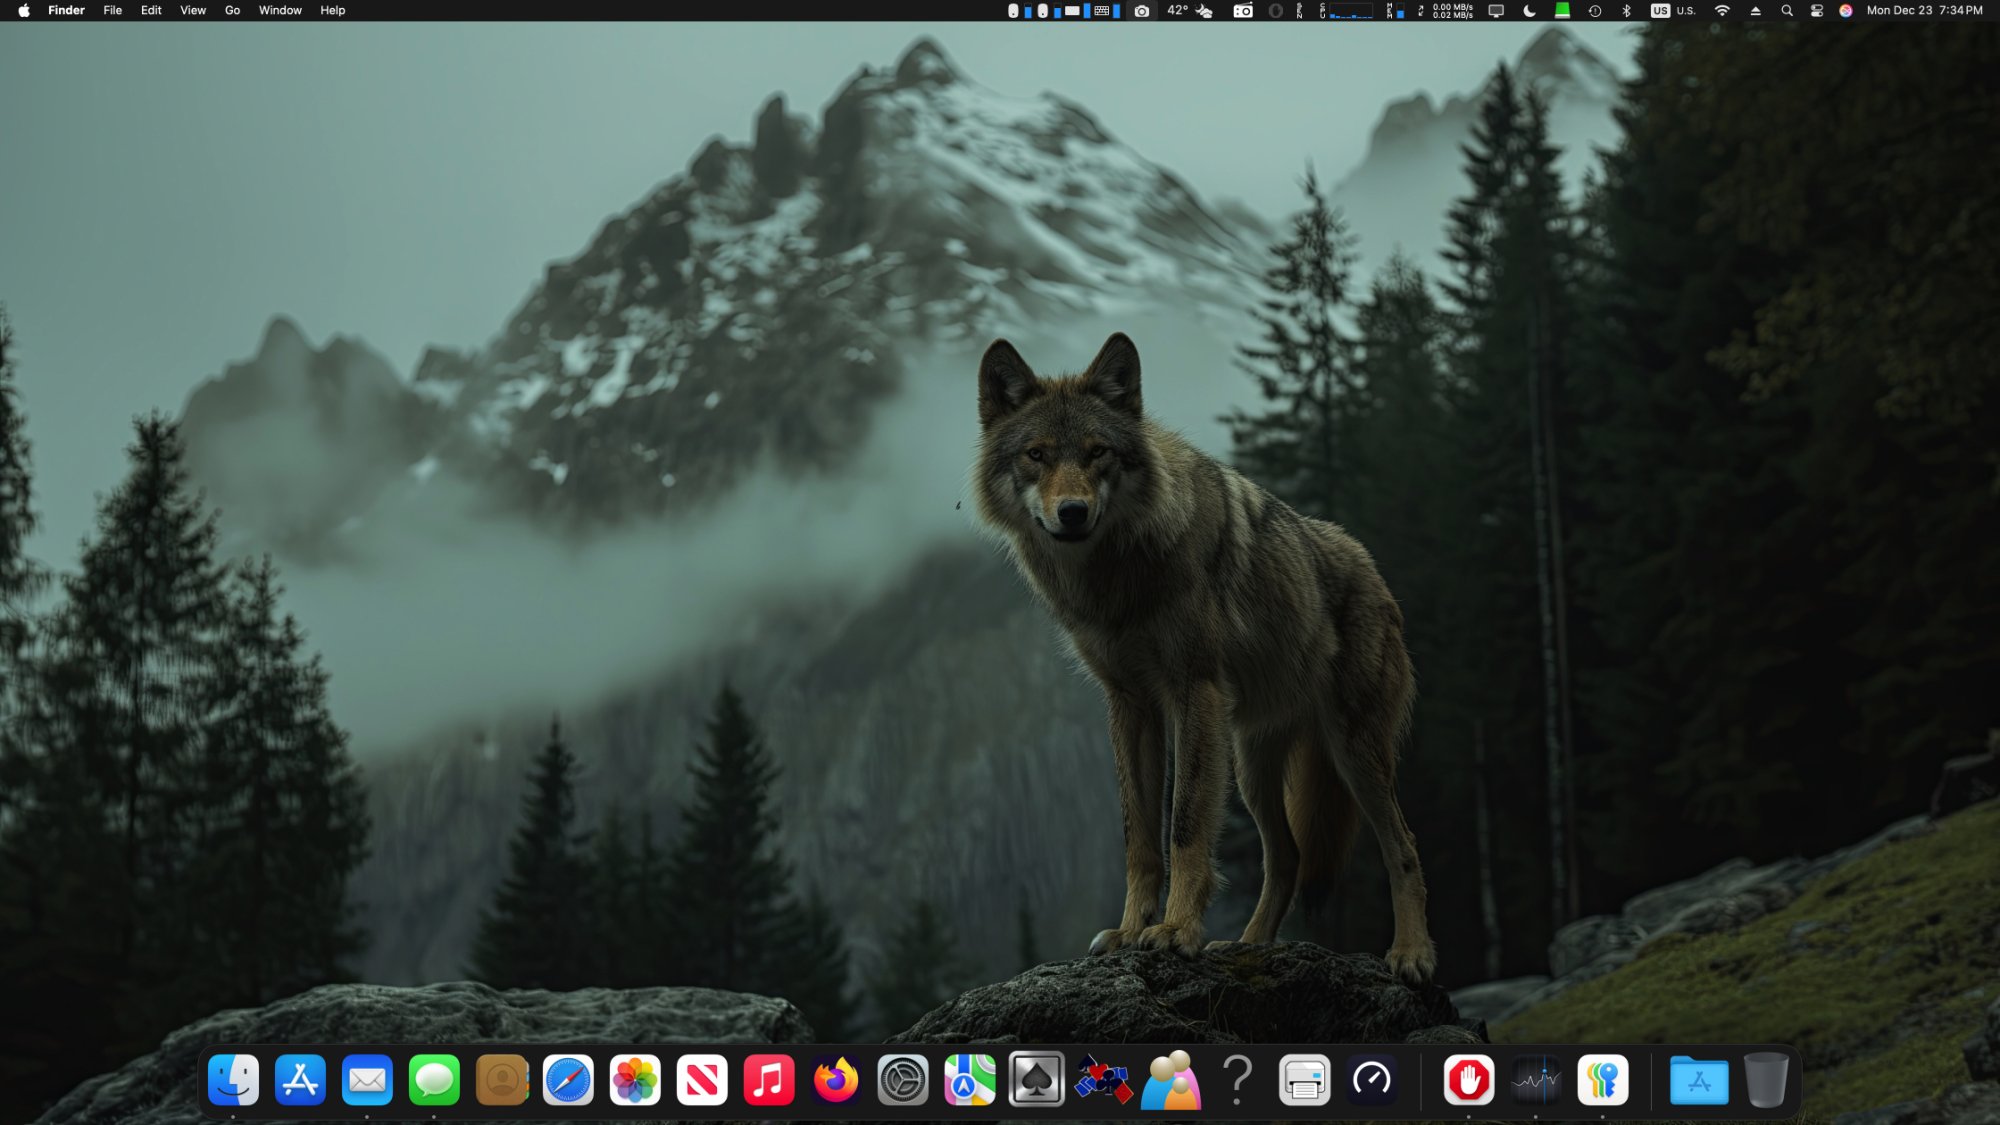Open the Go menu
Screen dimensions: 2000x1125
pos(232,11)
